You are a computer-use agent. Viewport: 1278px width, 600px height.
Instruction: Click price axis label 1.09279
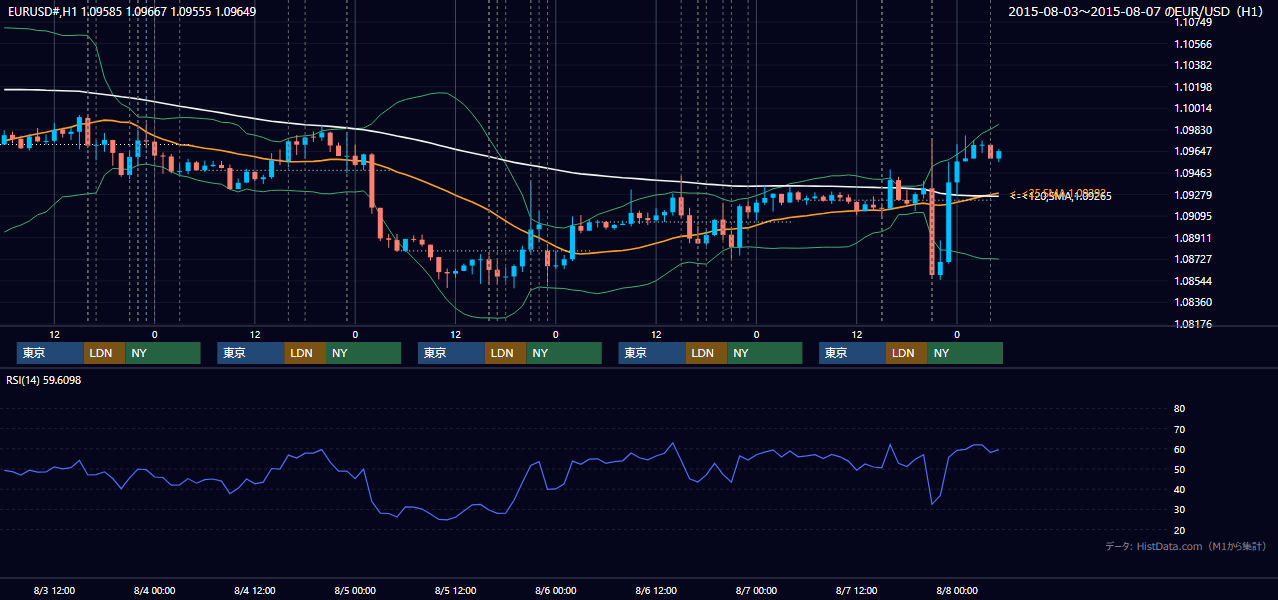(x=1193, y=194)
